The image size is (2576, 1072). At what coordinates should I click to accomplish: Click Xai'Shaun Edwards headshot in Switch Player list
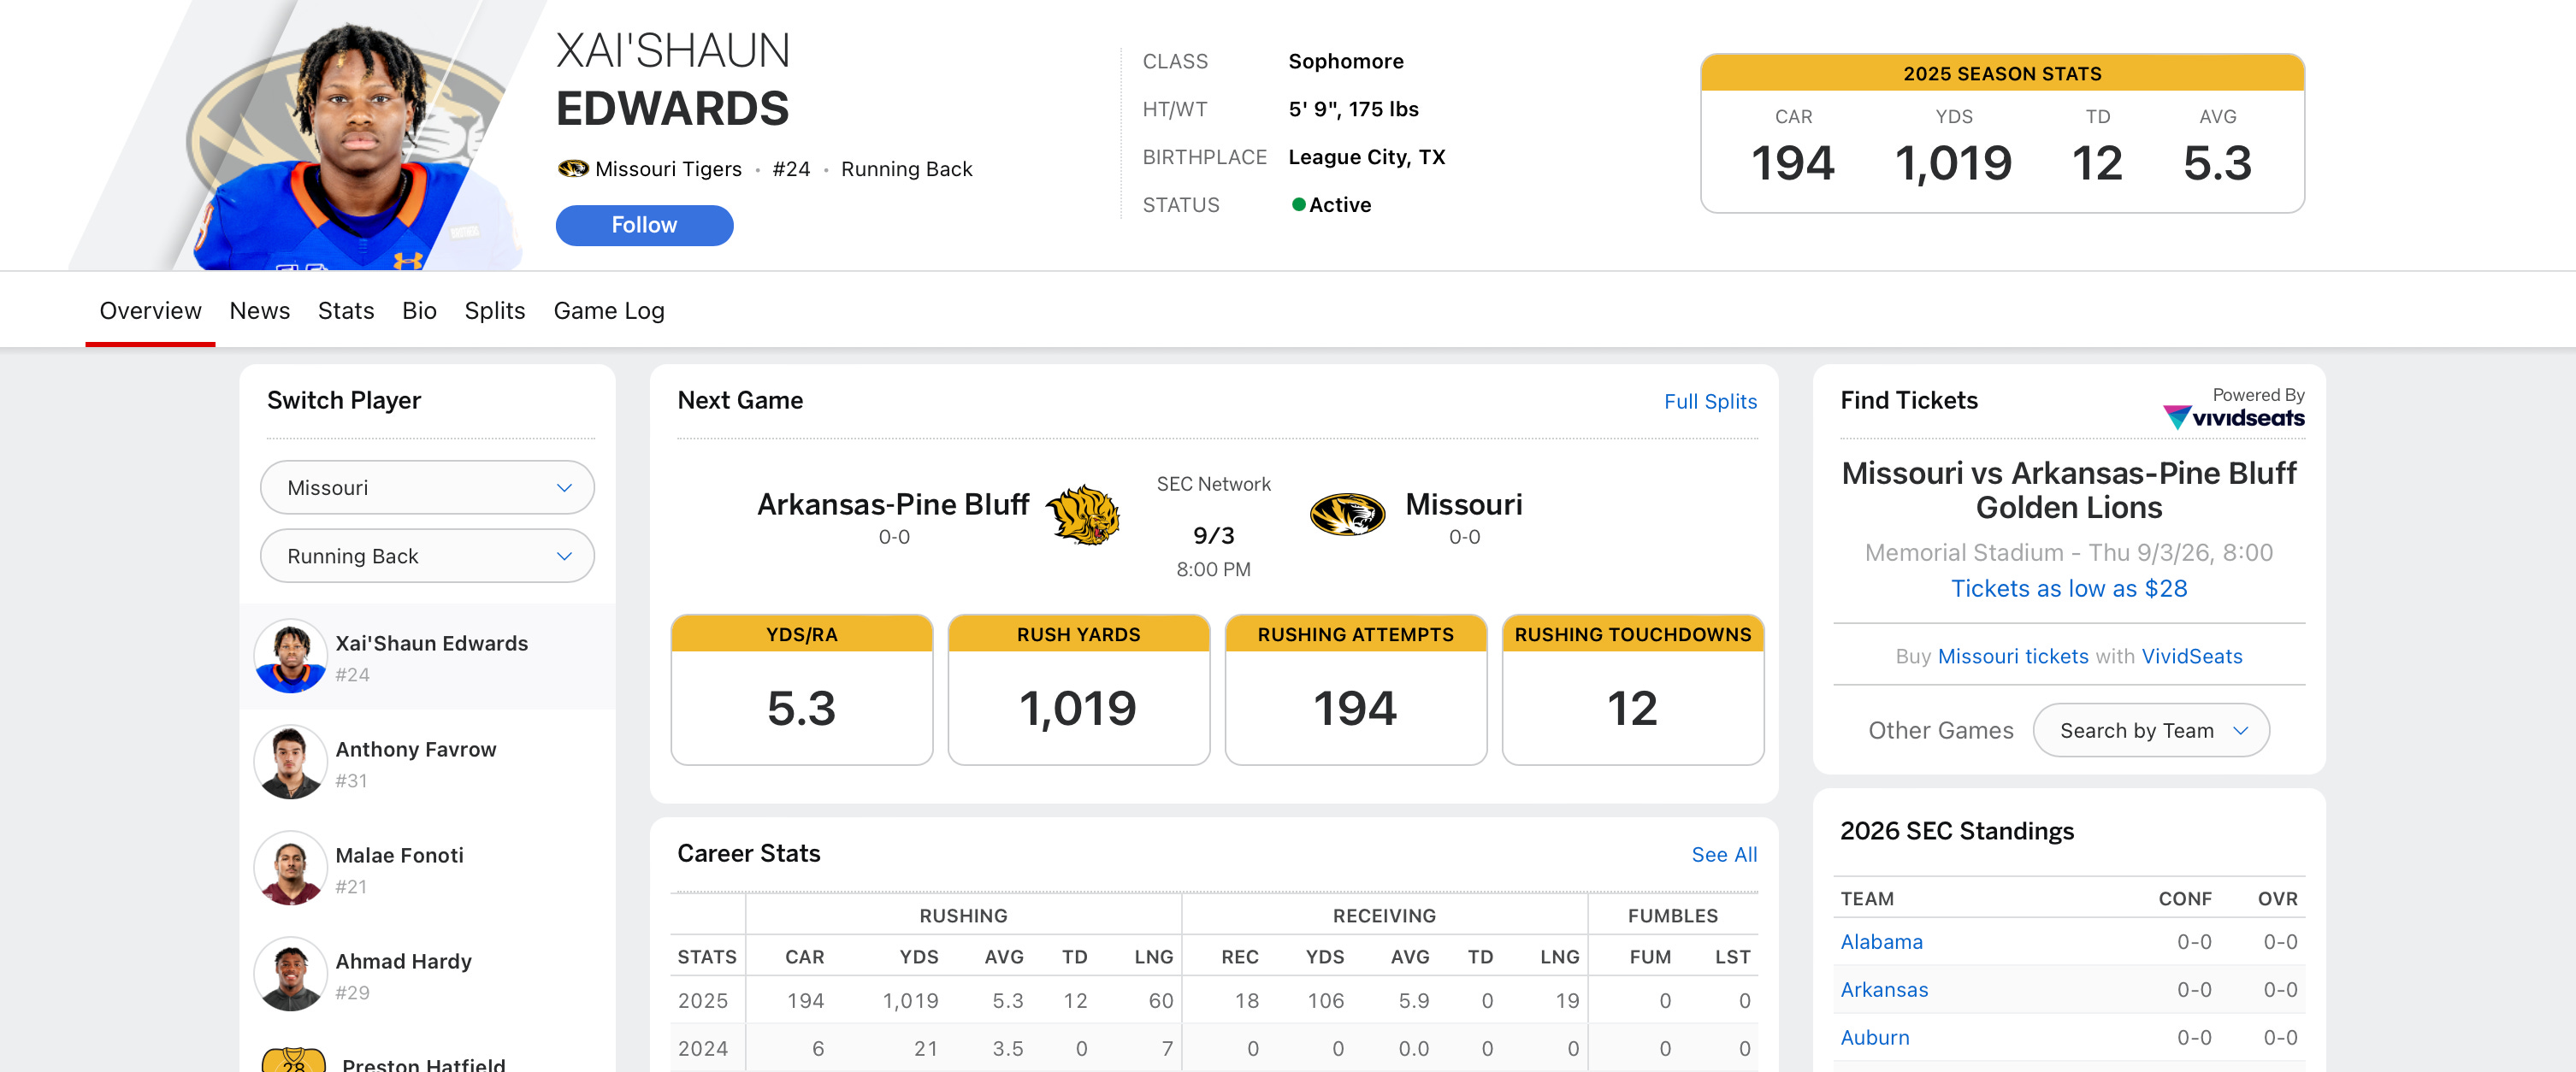coord(290,657)
